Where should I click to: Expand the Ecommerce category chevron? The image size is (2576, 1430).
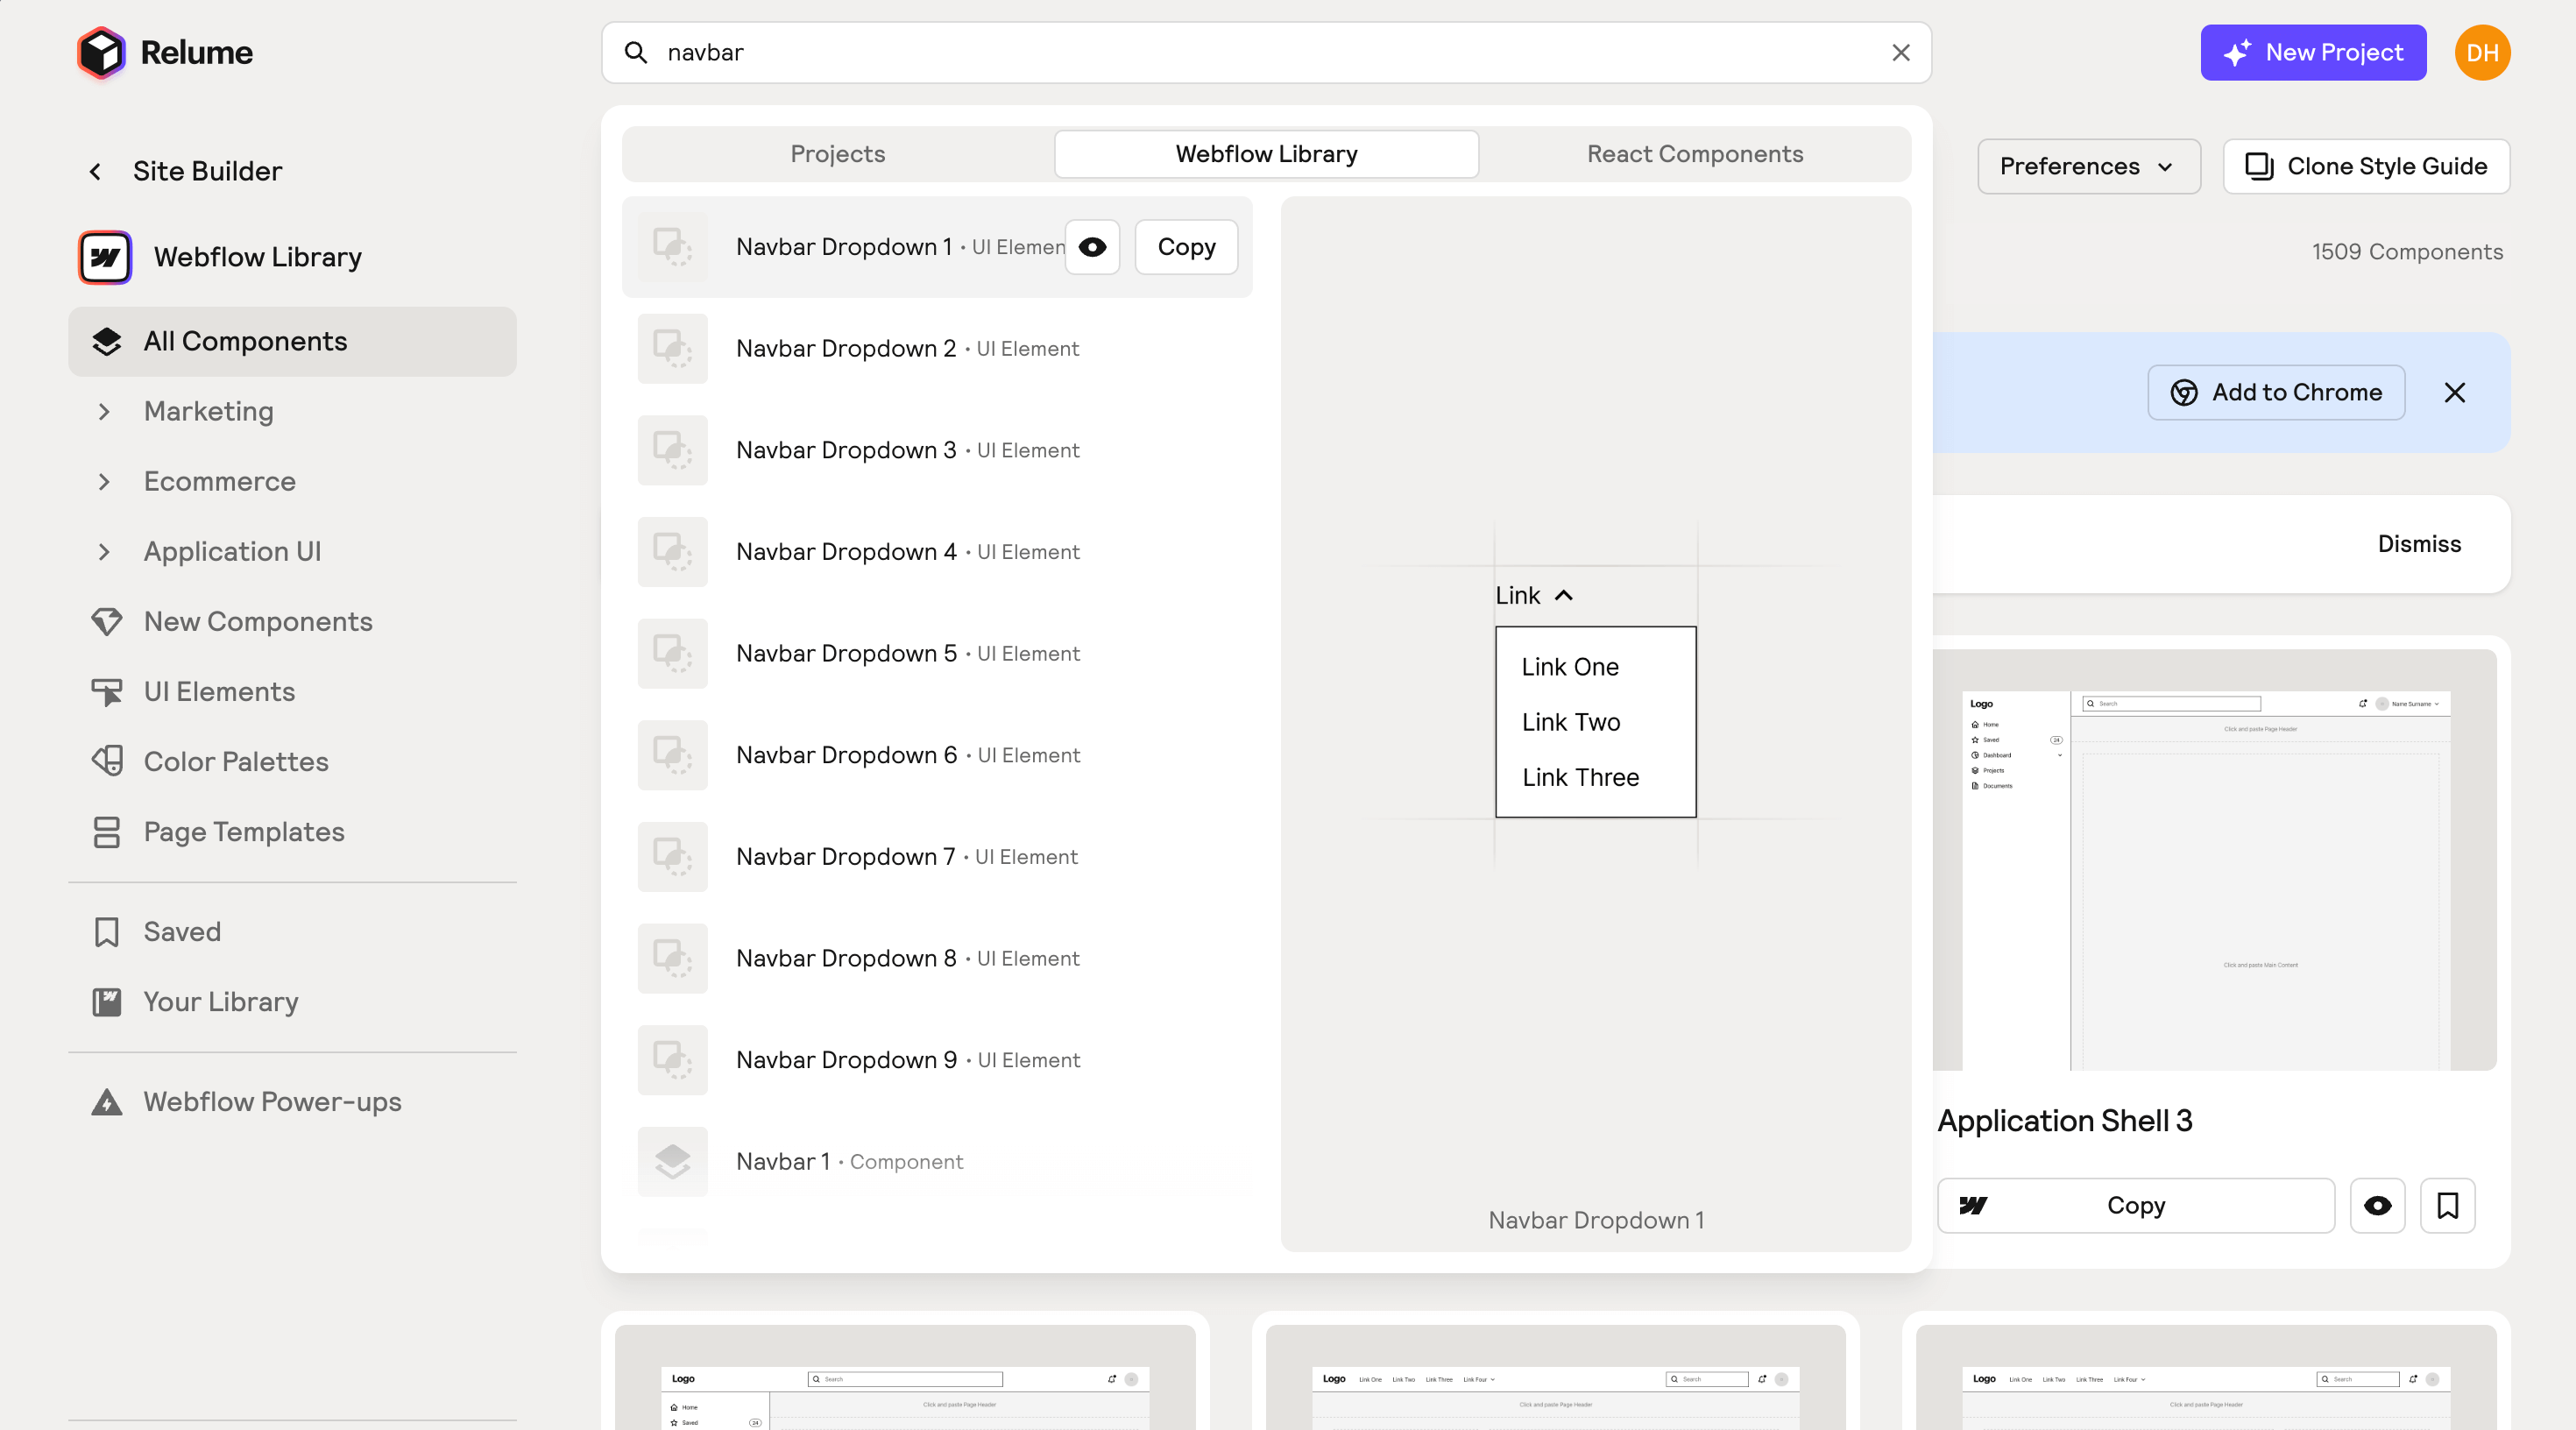(104, 481)
